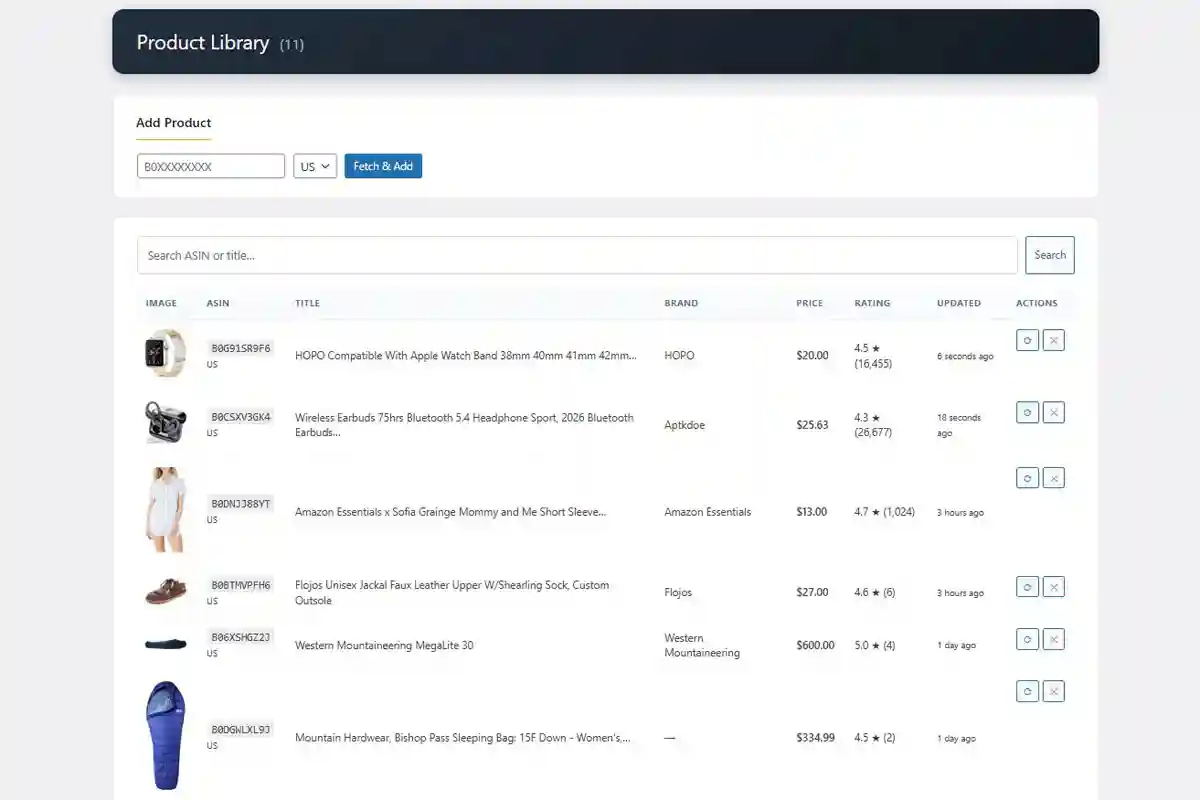Screen dimensions: 1200x800
Task: Click the Fetch & Add button
Action: 383,166
